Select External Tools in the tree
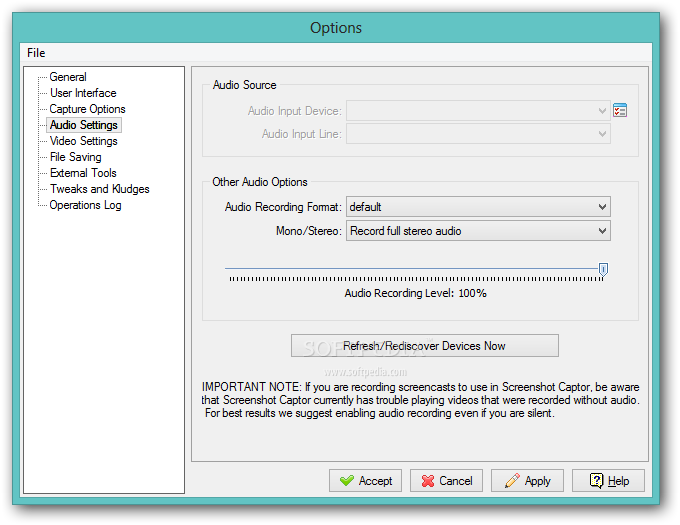Image resolution: width=680 pixels, height=525 pixels. pos(83,173)
